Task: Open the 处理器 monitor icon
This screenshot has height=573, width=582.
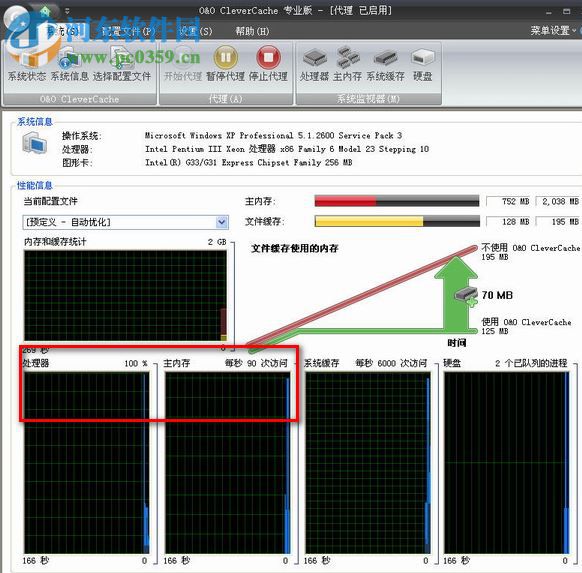Action: click(314, 64)
